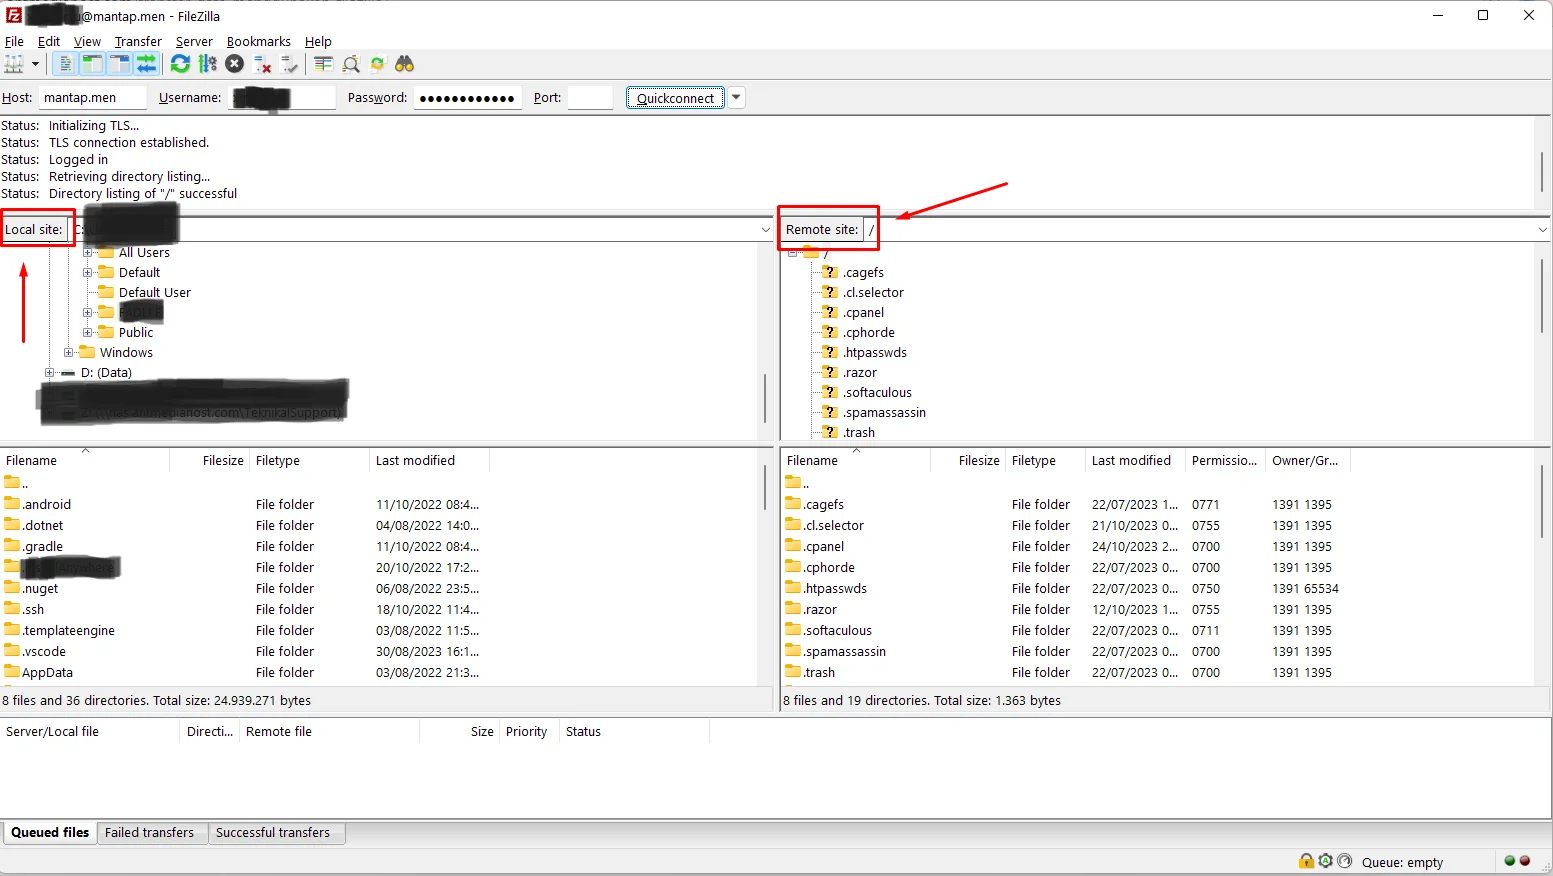
Task: Click the refresh file listings icon
Action: click(180, 64)
